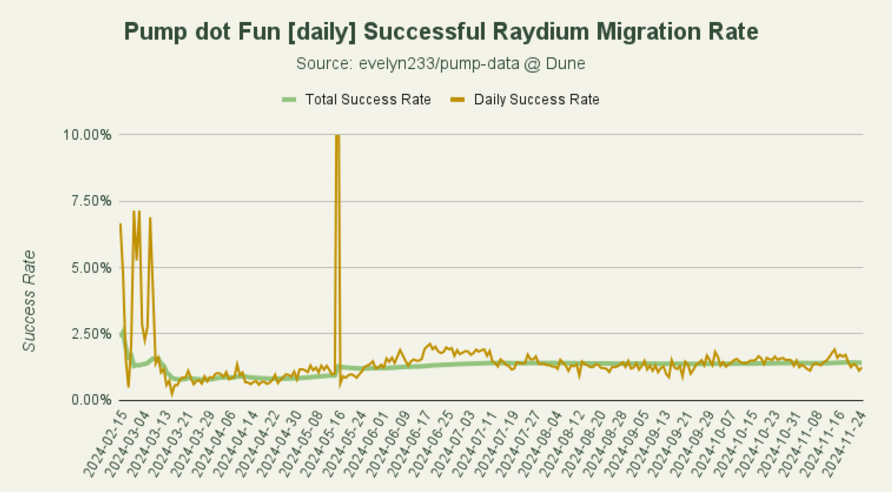Viewport: 892px width, 492px height.
Task: Click the 2024-06-09 x-axis date label
Action: pos(387,443)
